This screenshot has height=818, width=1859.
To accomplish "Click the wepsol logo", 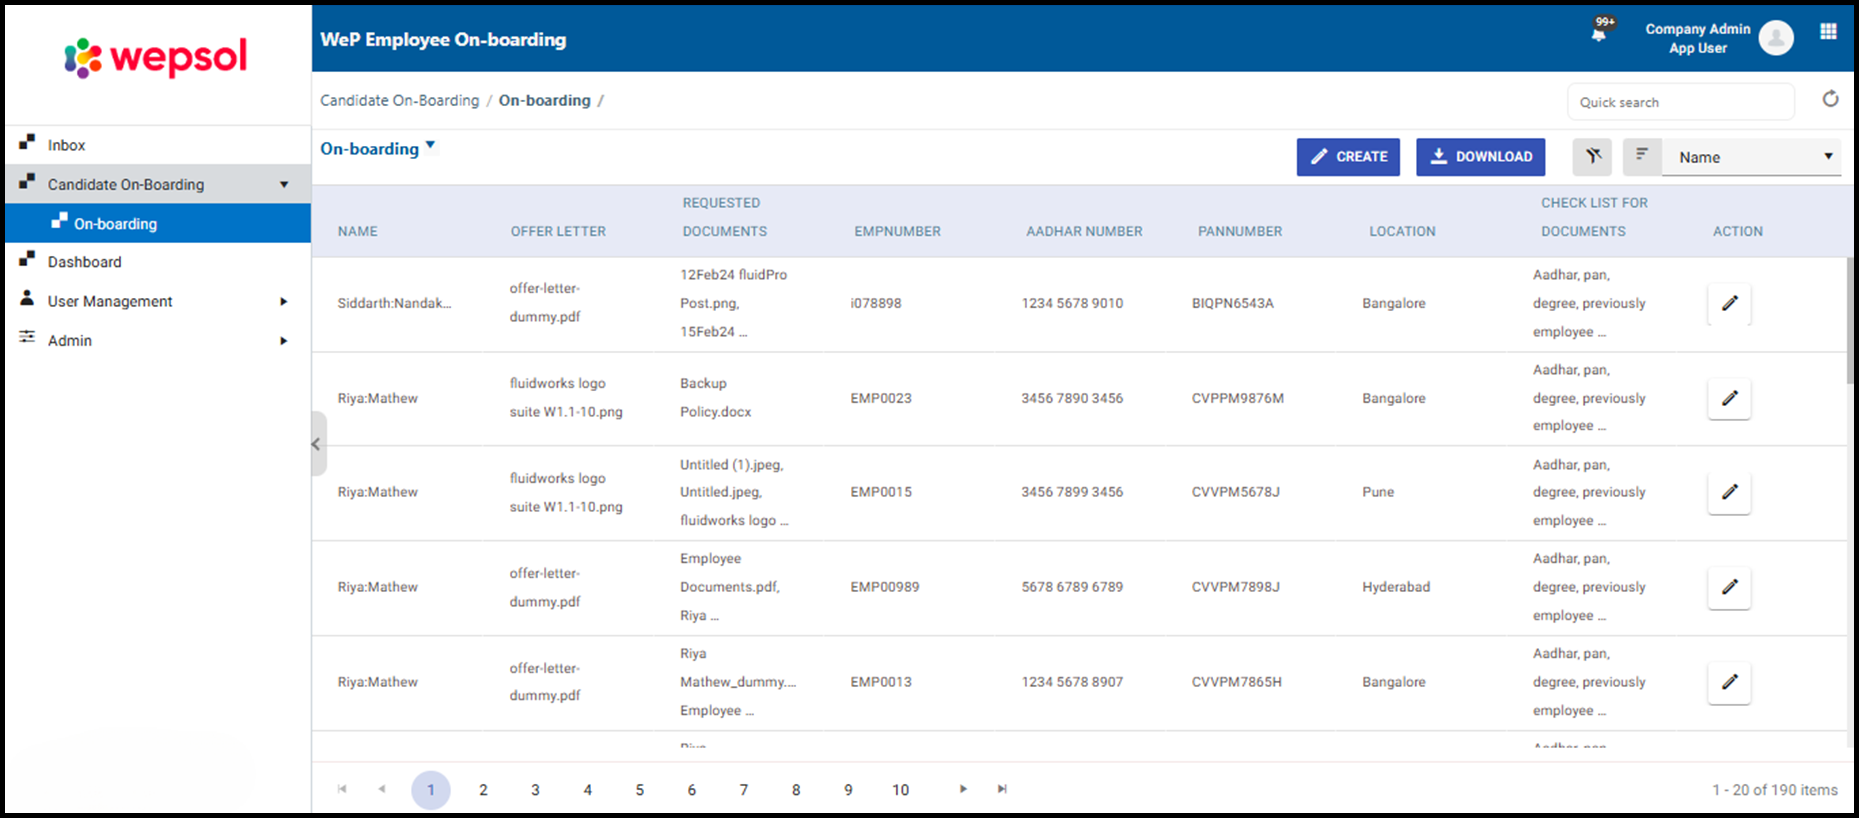I will click(x=156, y=57).
